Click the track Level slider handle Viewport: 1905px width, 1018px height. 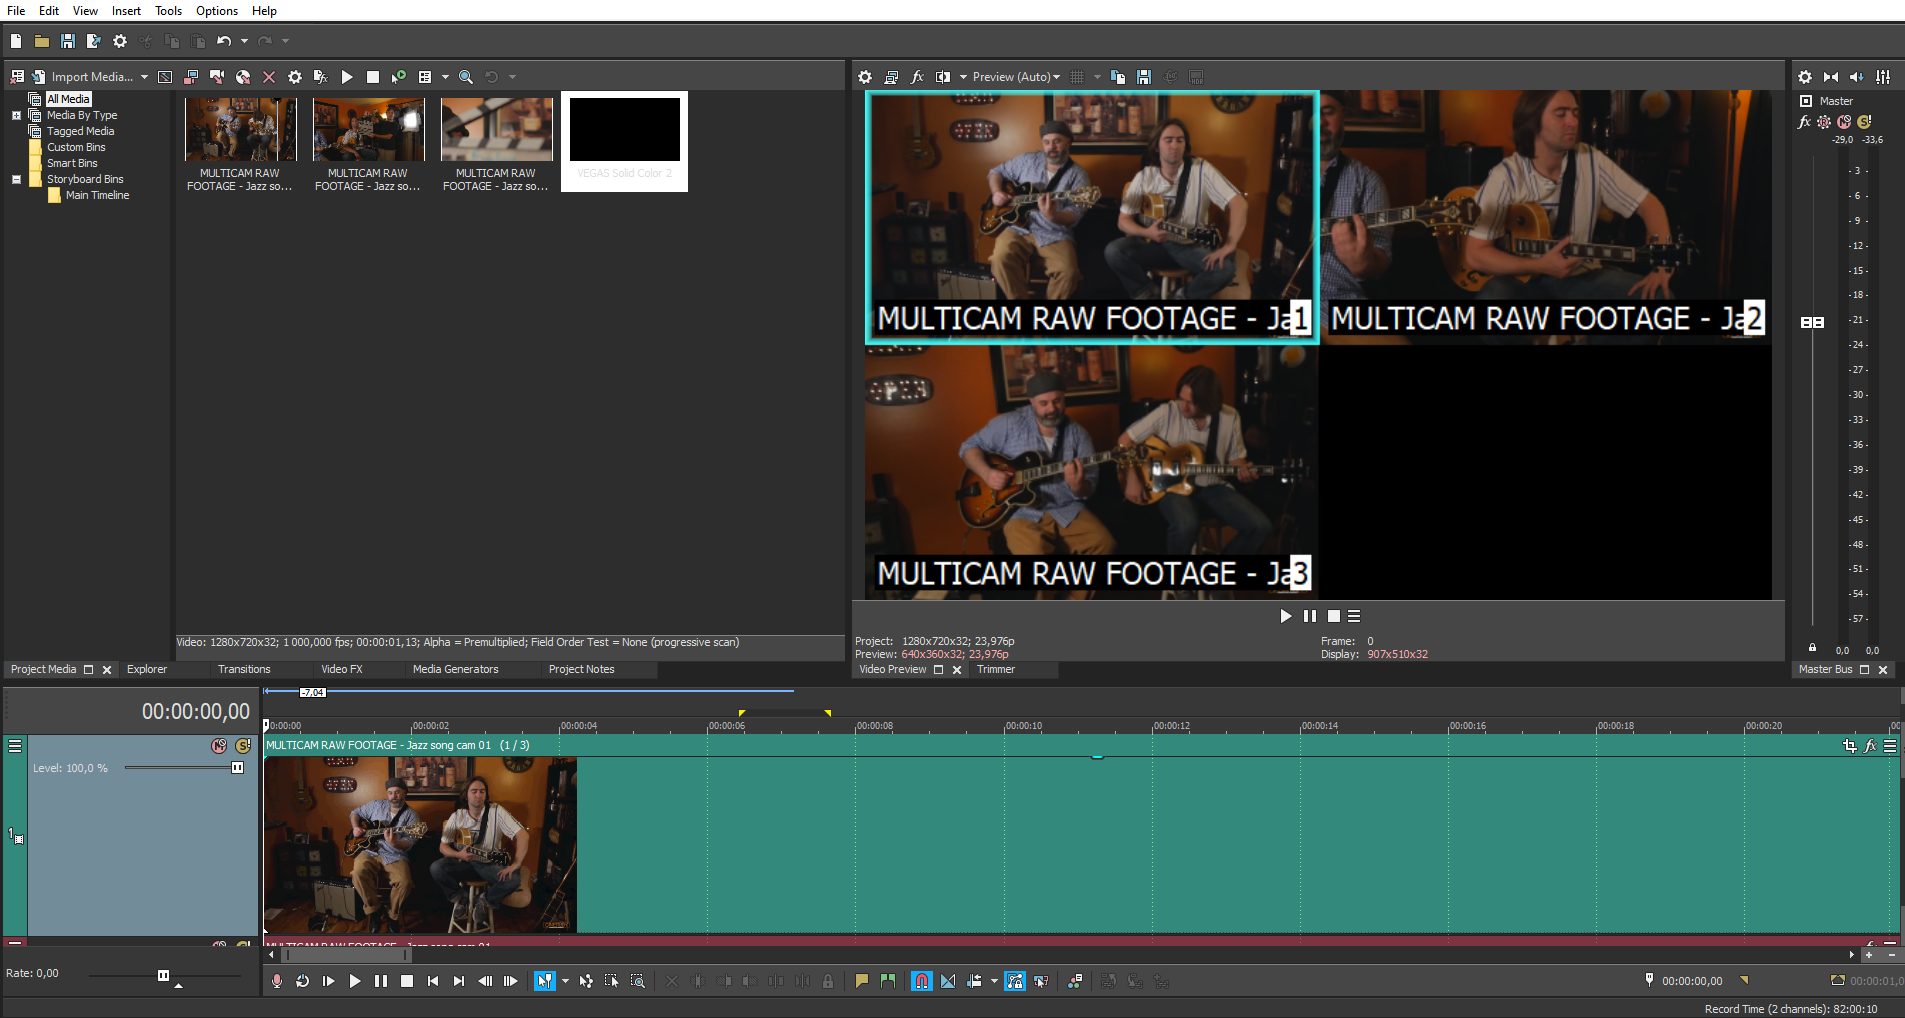coord(237,768)
